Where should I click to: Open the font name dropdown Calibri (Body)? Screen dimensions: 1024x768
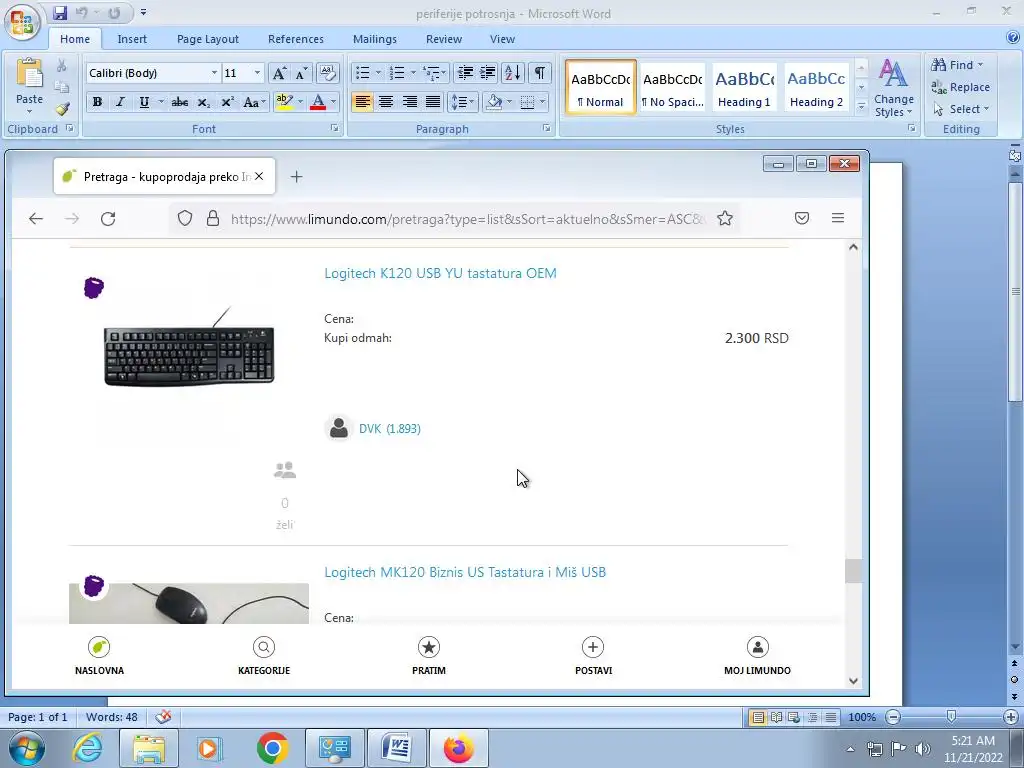point(214,73)
